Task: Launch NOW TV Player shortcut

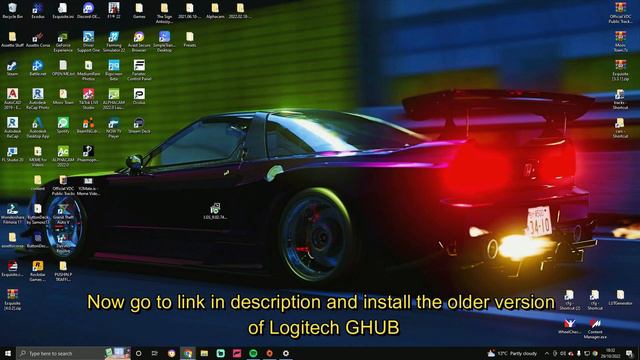Action: click(x=113, y=128)
